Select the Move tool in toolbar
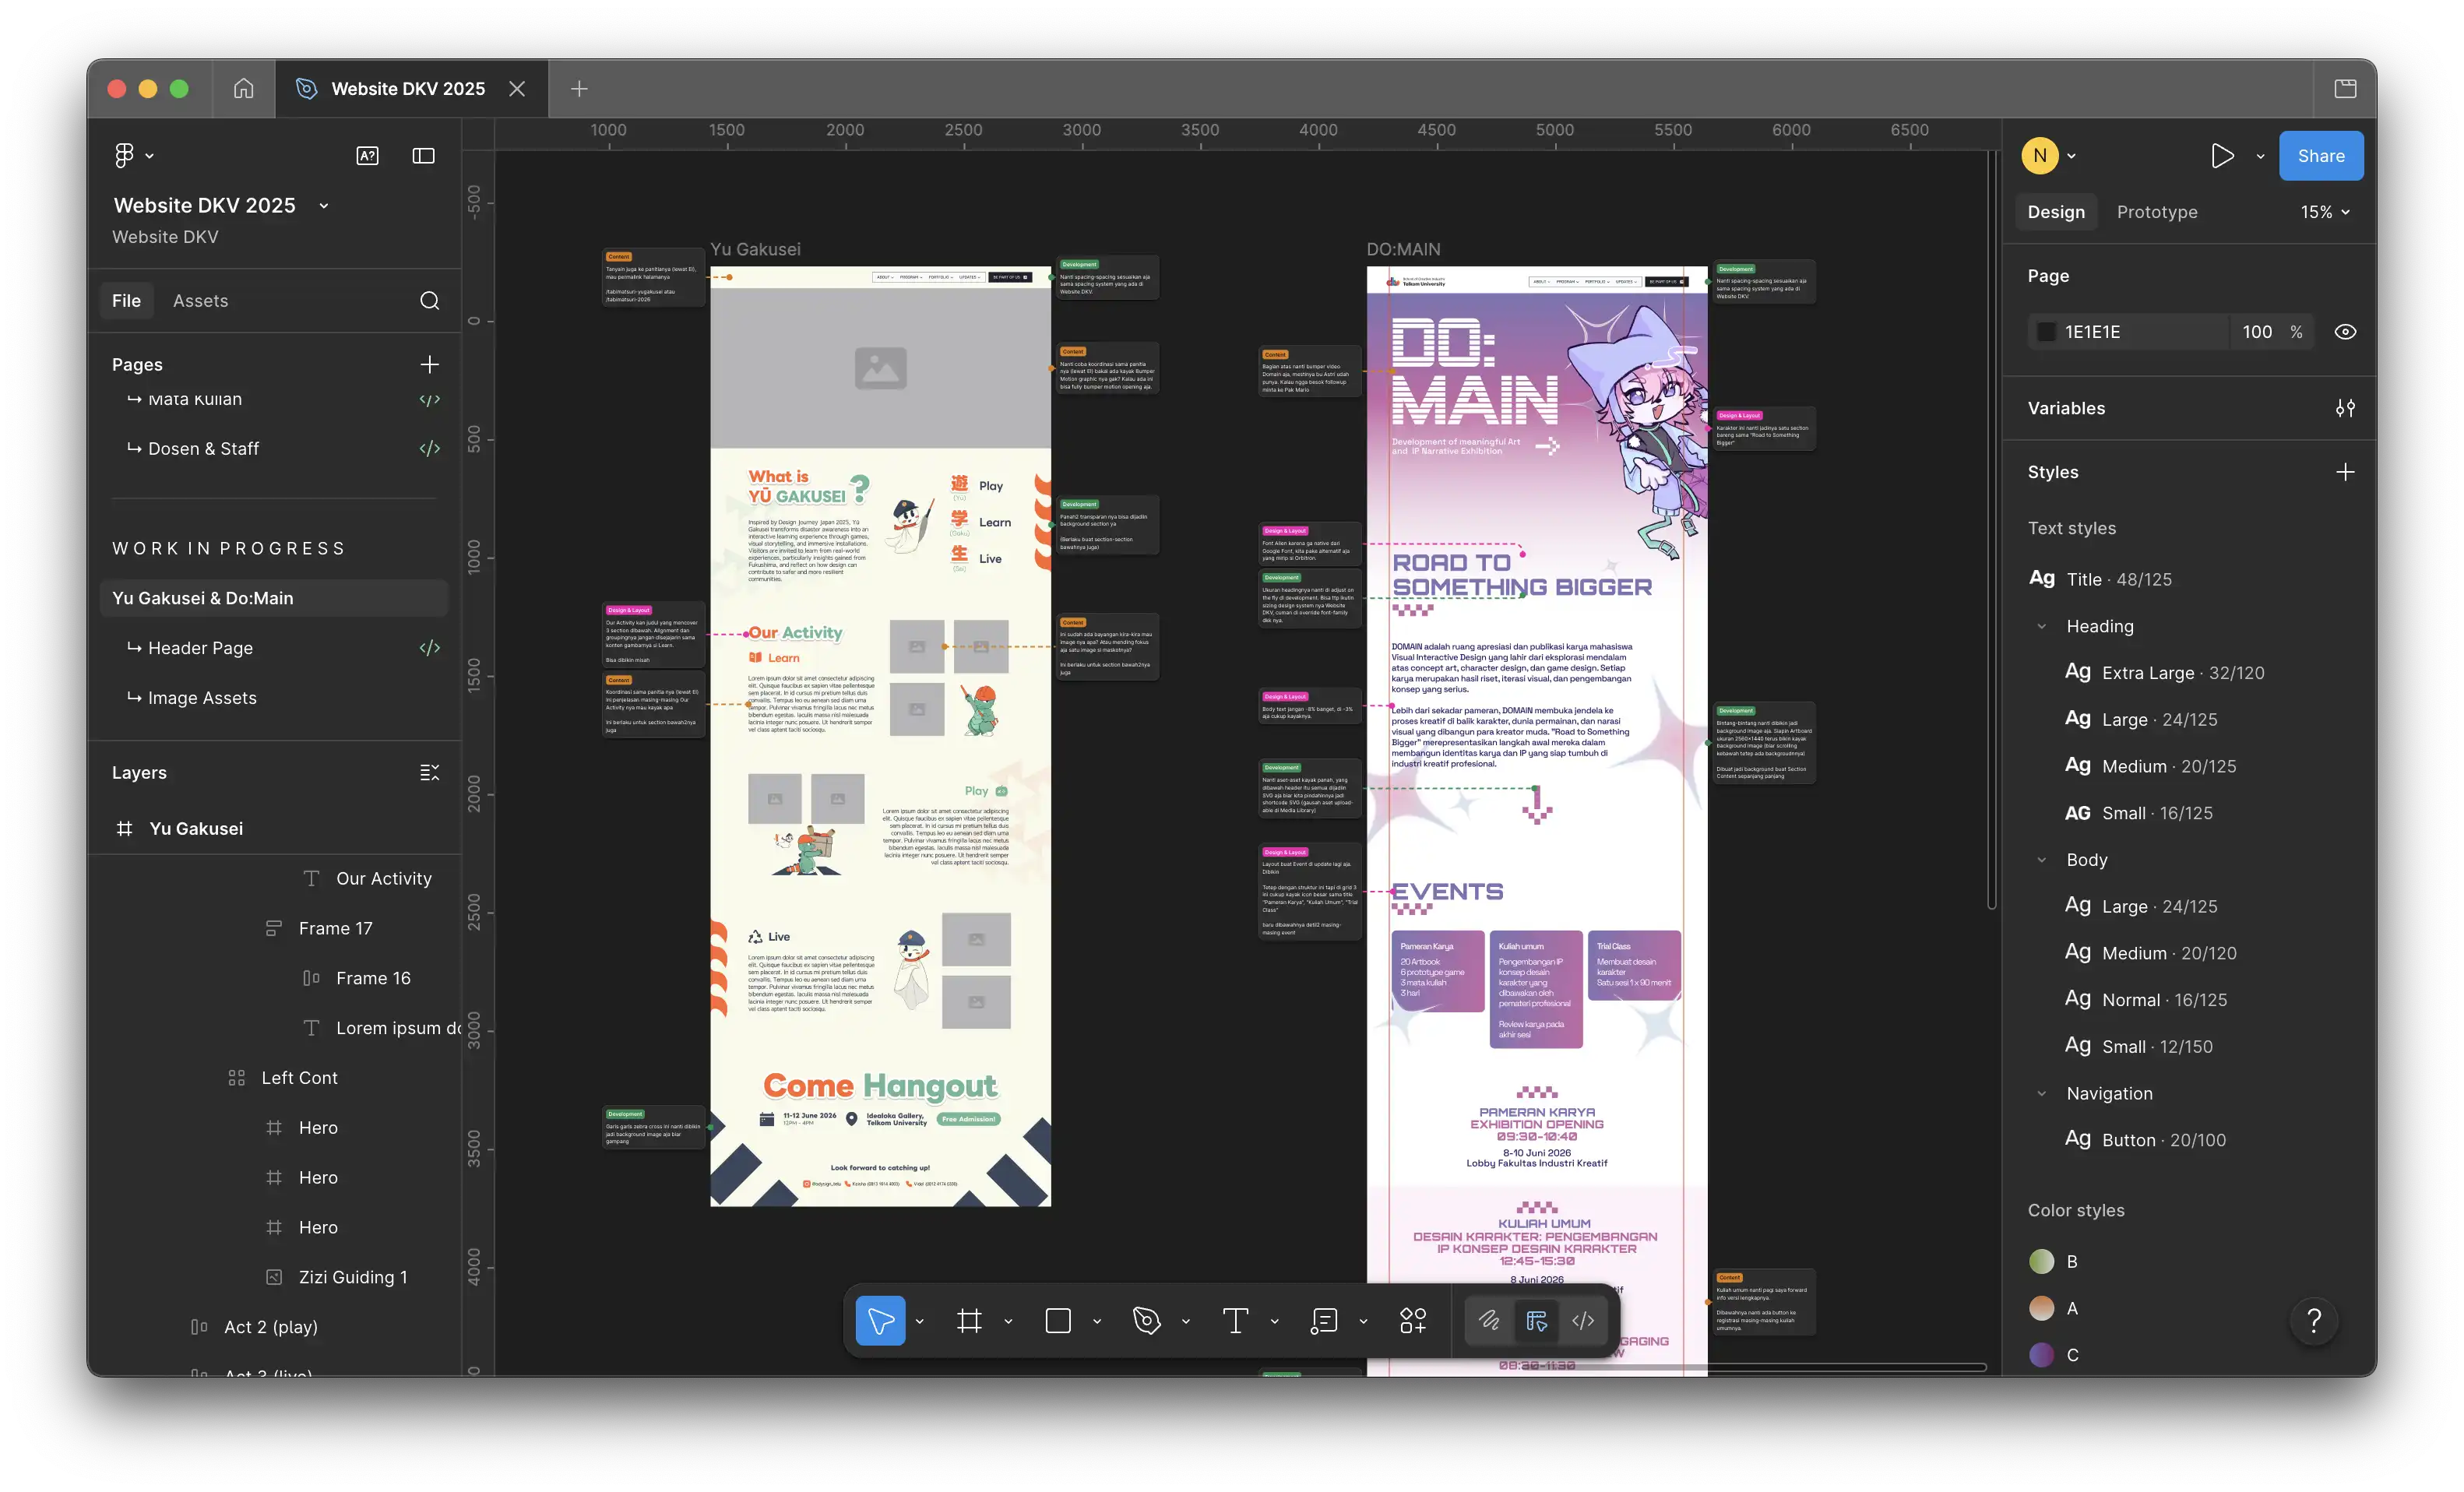Screen dimensions: 2464x1492 click(880, 1321)
